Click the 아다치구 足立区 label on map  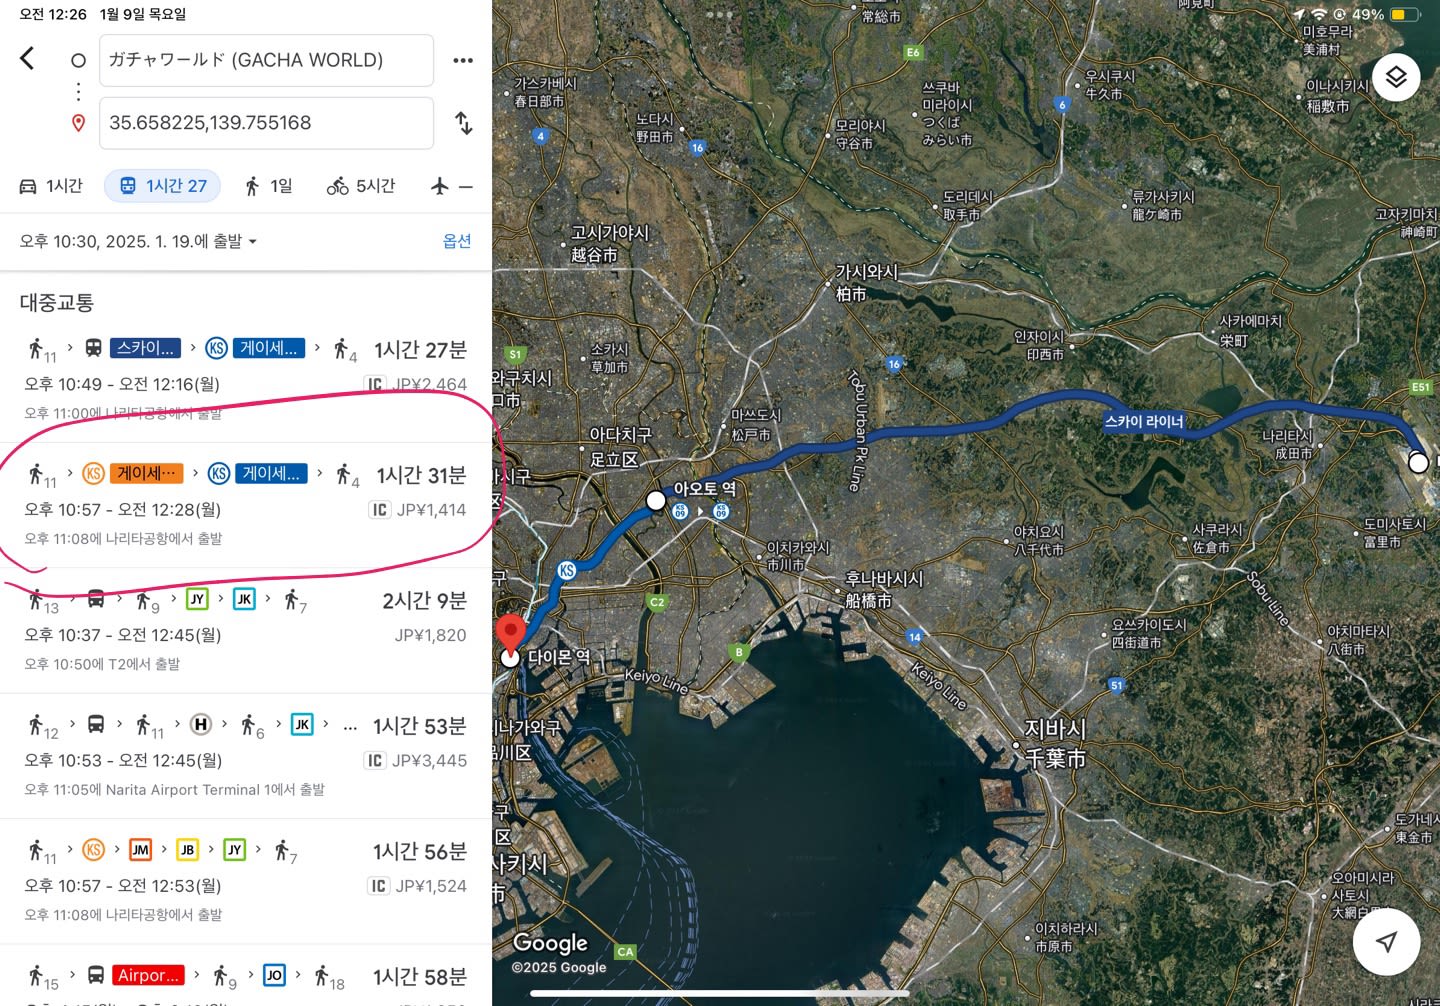coord(620,447)
